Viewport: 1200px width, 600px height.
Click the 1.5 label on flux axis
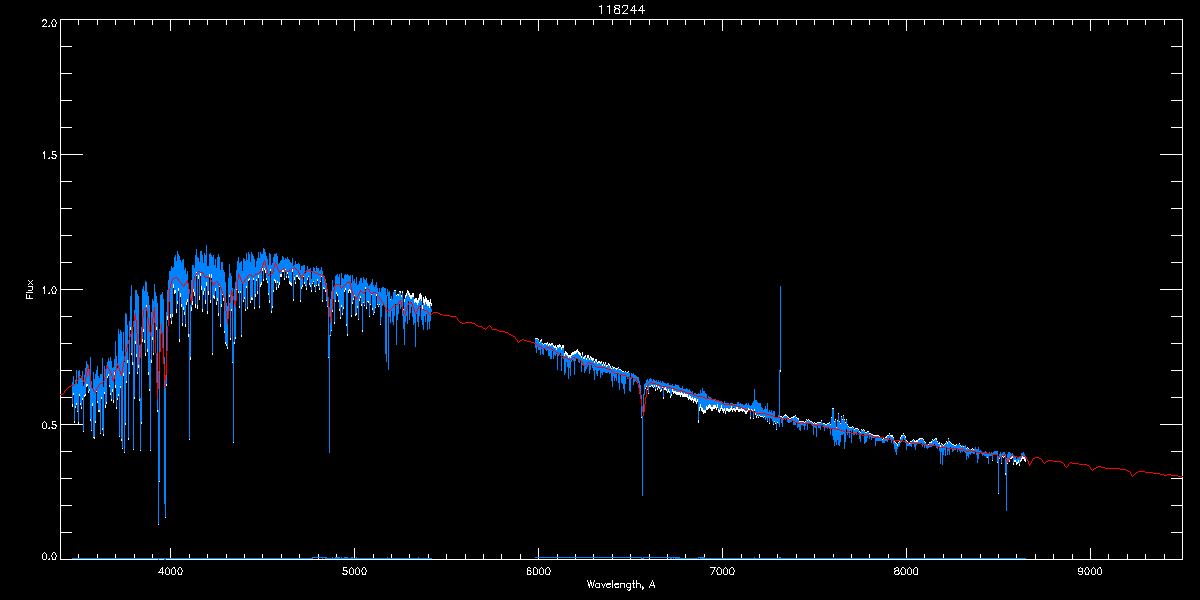49,156
